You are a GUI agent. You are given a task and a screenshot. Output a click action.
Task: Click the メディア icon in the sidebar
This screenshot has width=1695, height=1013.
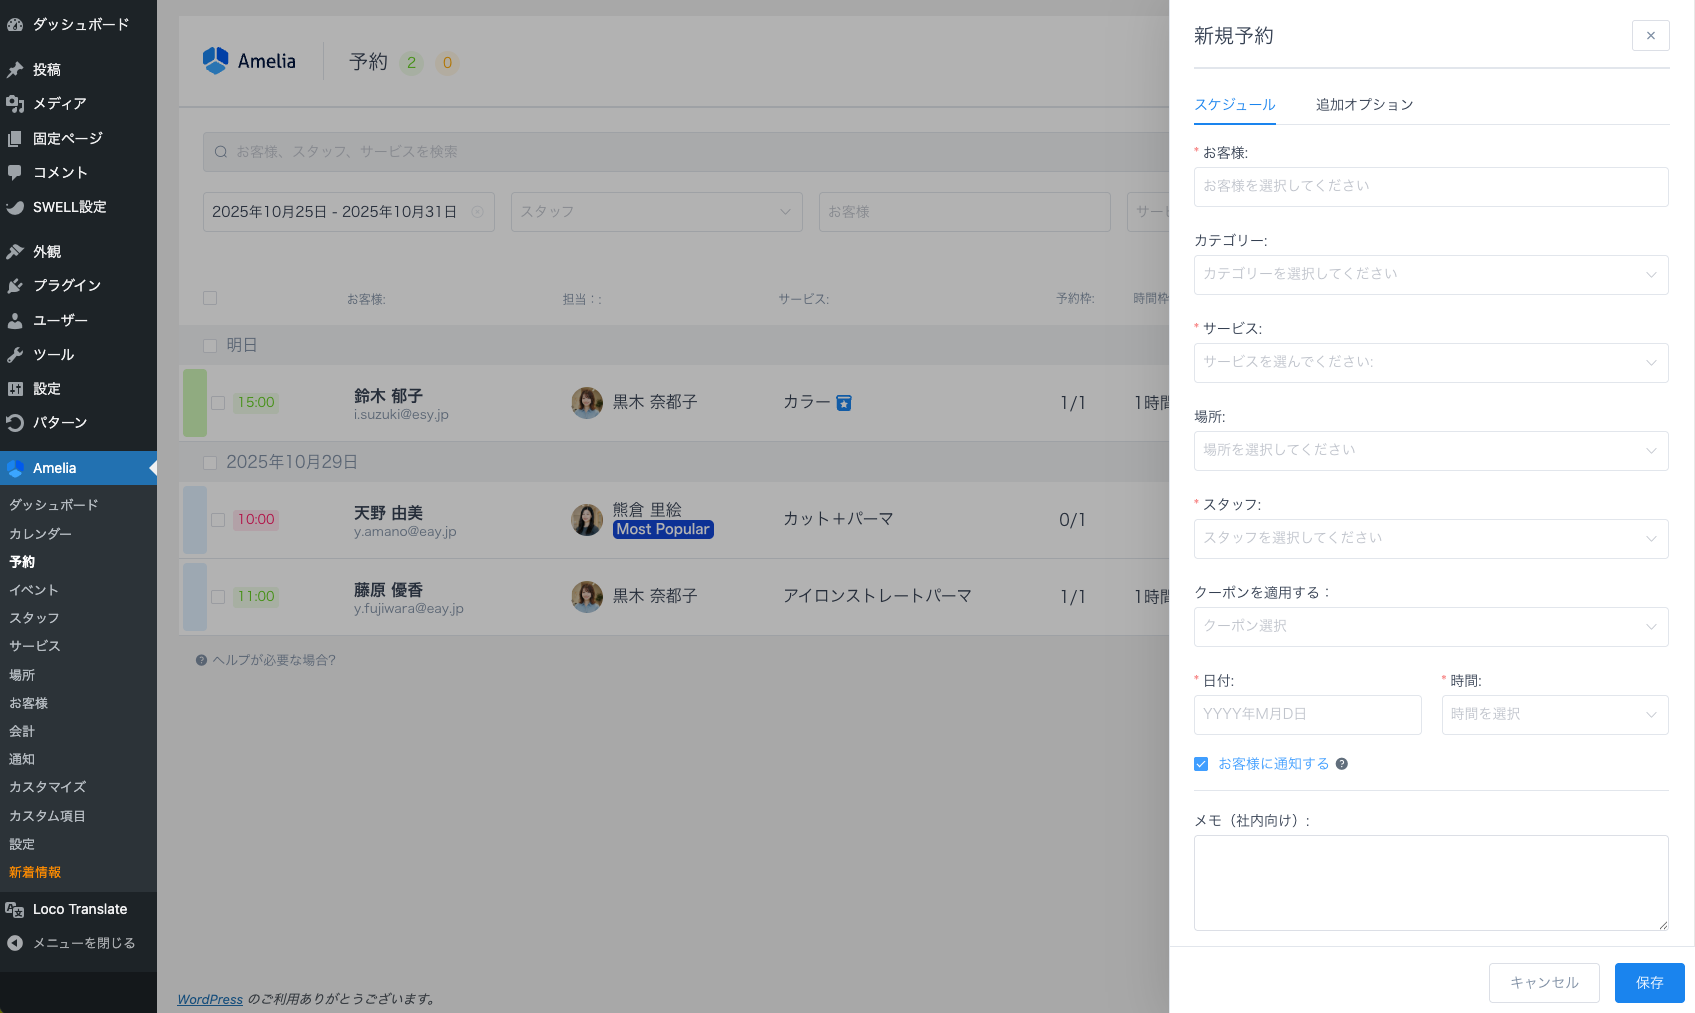coord(15,104)
